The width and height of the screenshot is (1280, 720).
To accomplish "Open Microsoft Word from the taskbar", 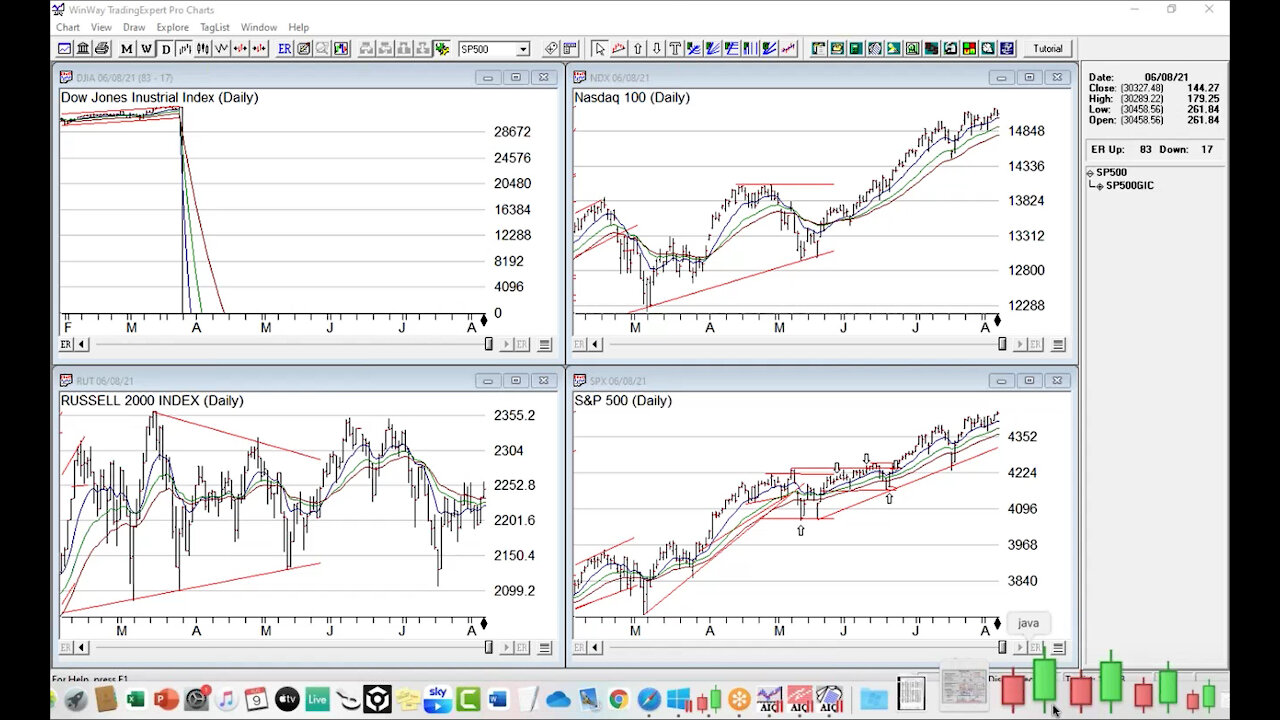I will click(498, 699).
